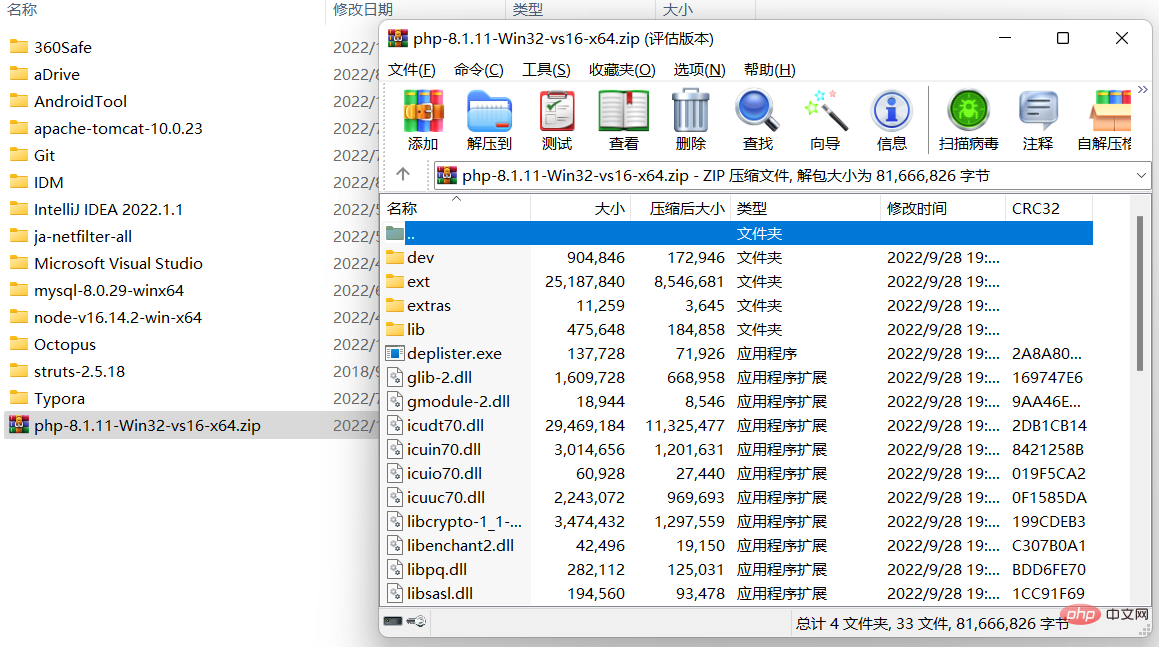Sort Explorer by Name (名称) header
This screenshot has height=647, width=1159.
coord(22,10)
